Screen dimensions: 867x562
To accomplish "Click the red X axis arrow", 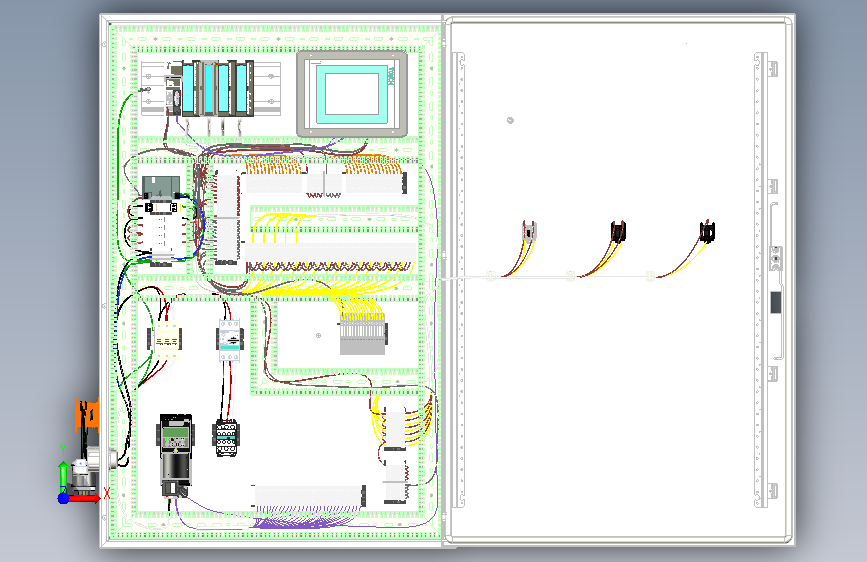I will point(86,498).
